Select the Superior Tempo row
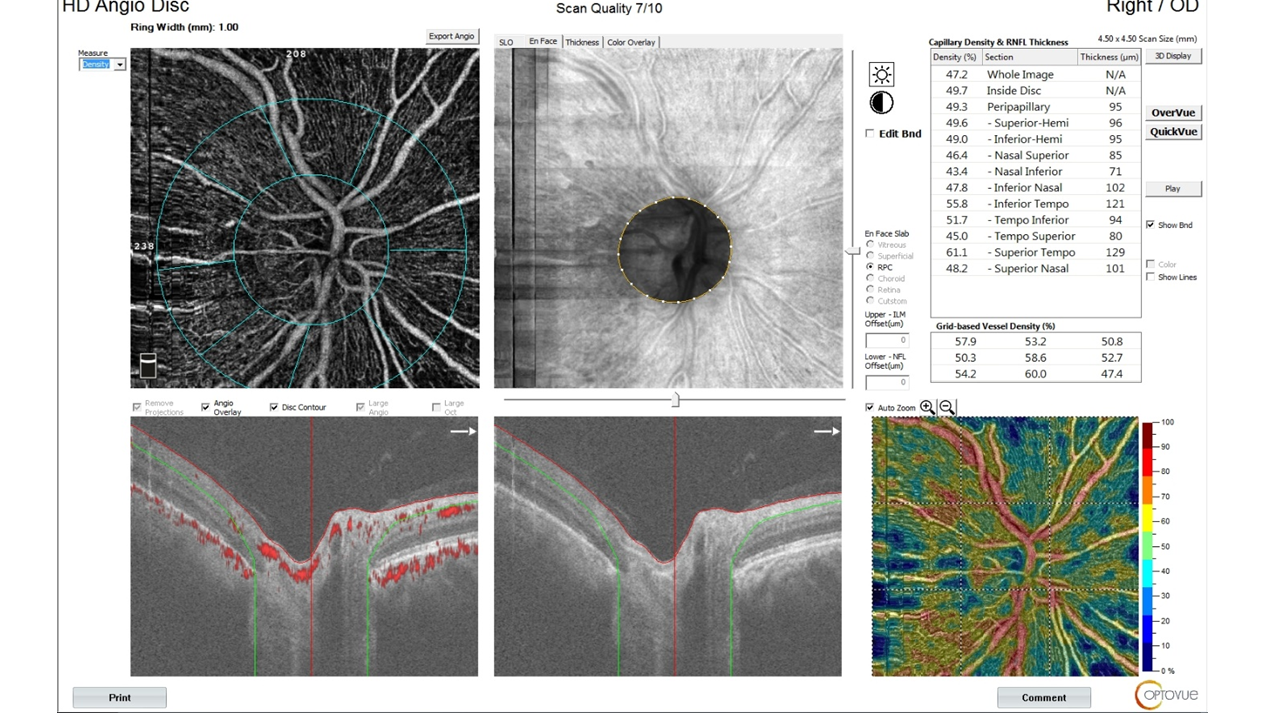Viewport: 1280px width, 720px height. point(1036,252)
